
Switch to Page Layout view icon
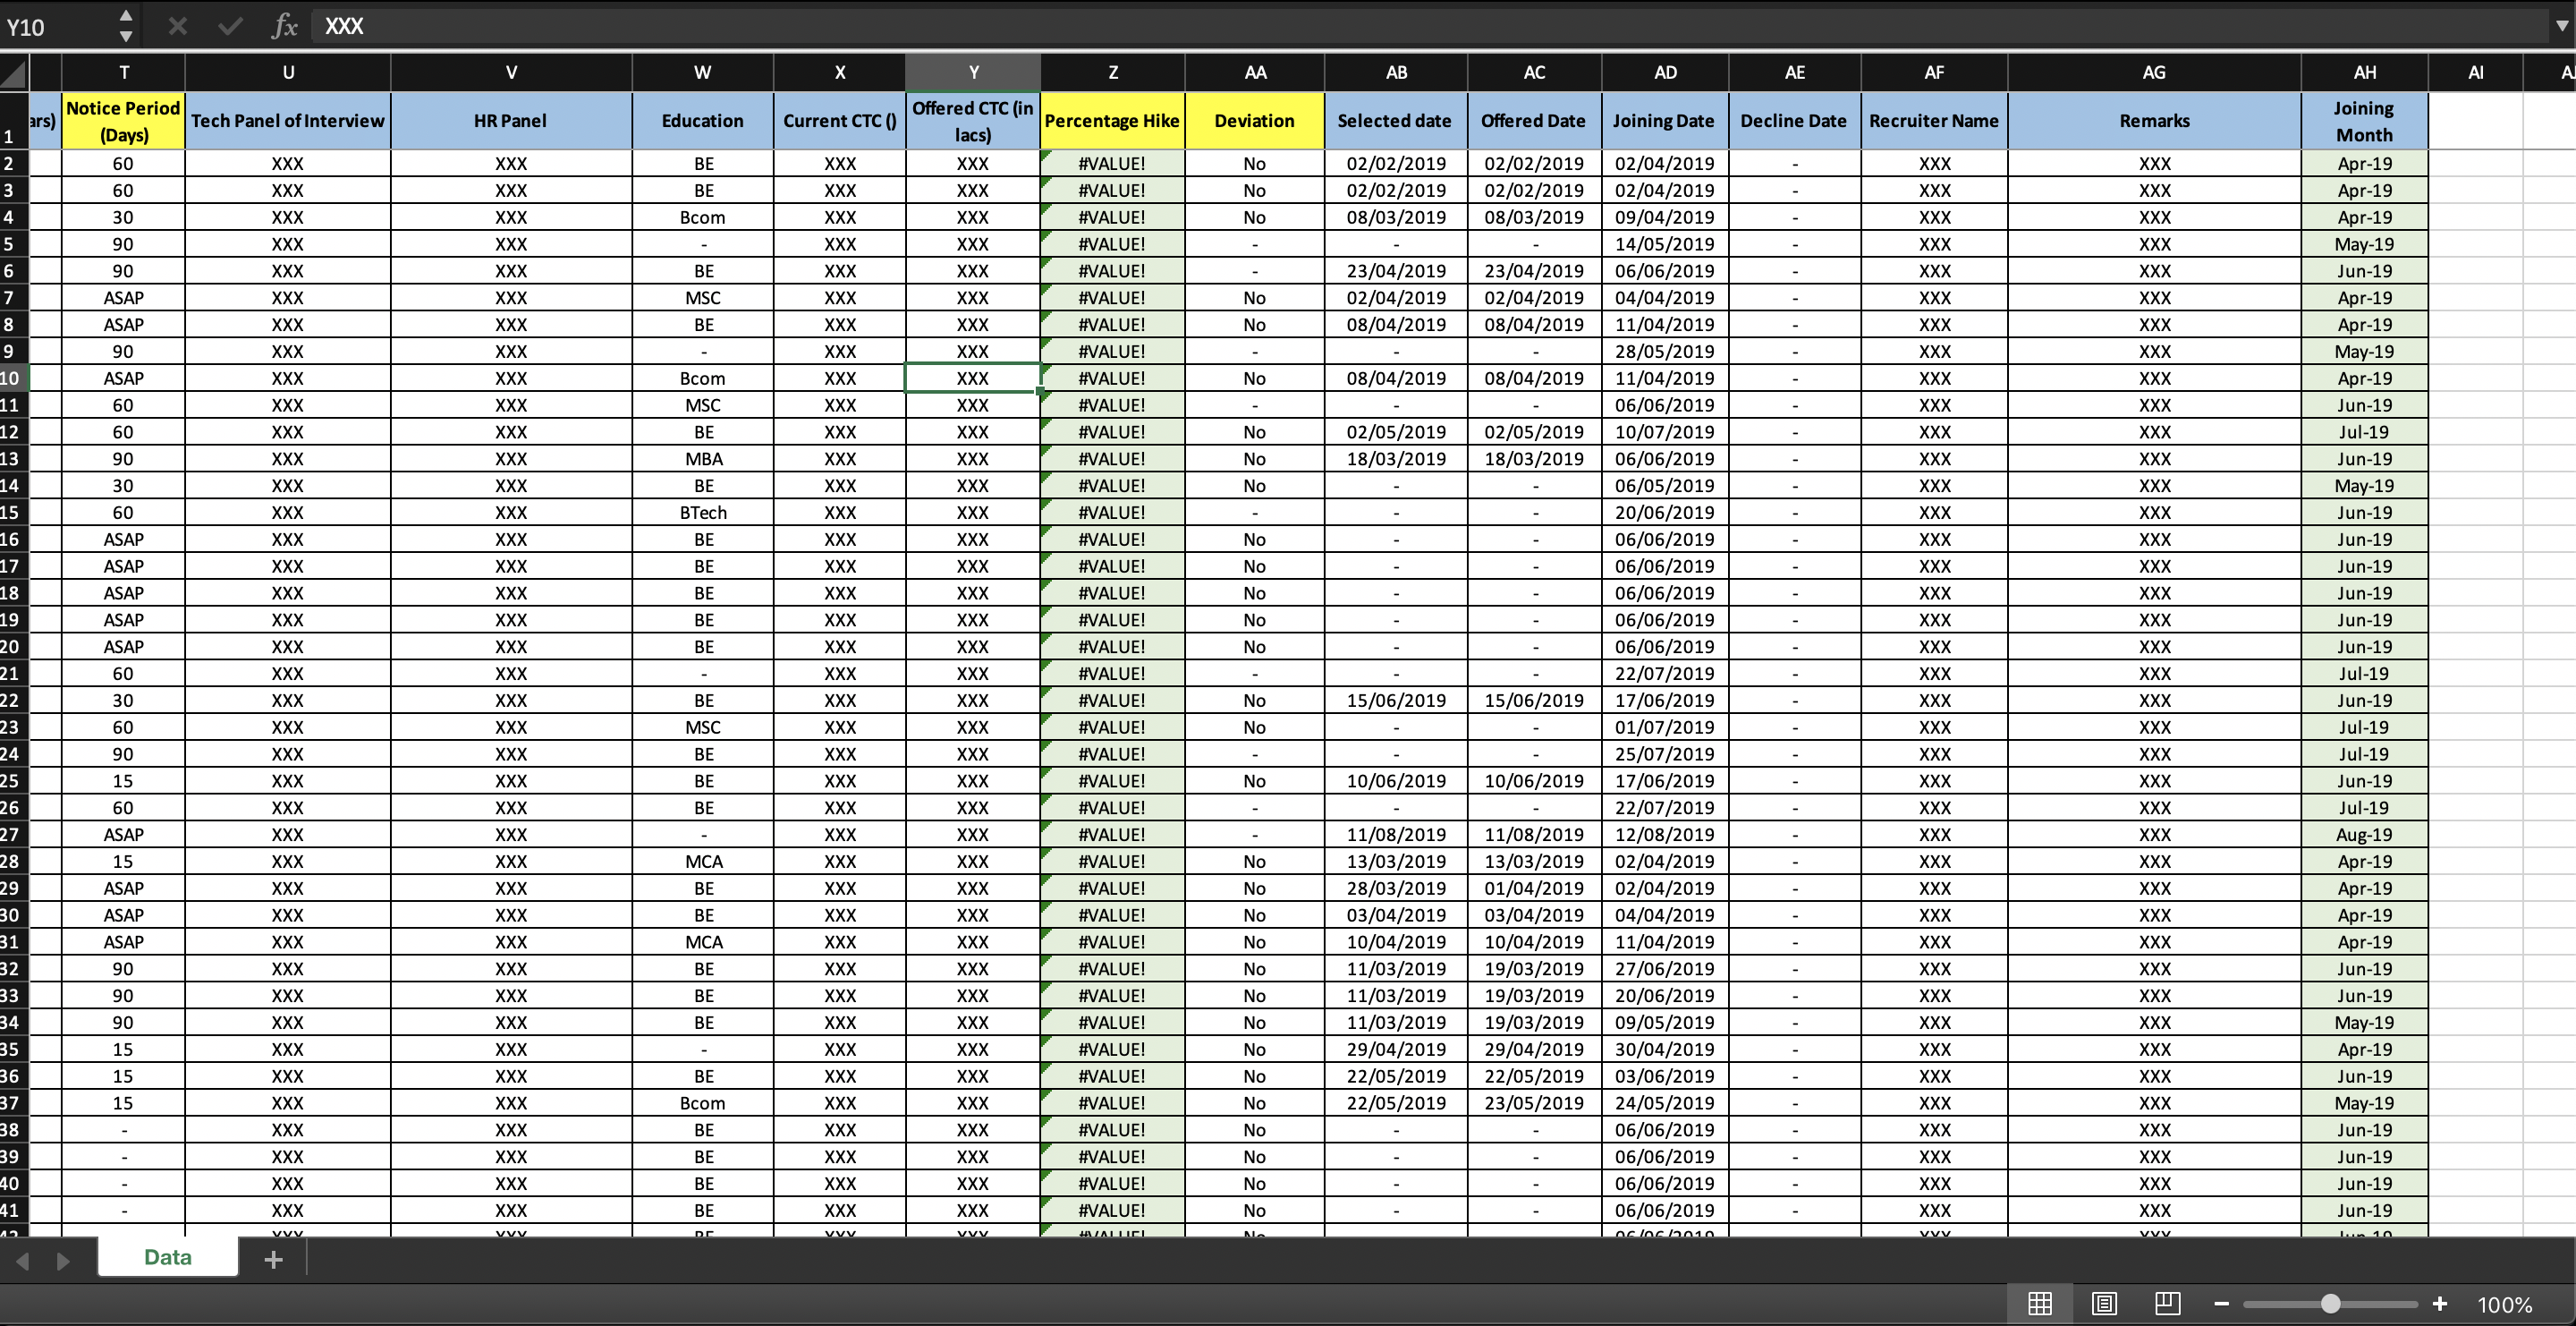(x=2104, y=1303)
